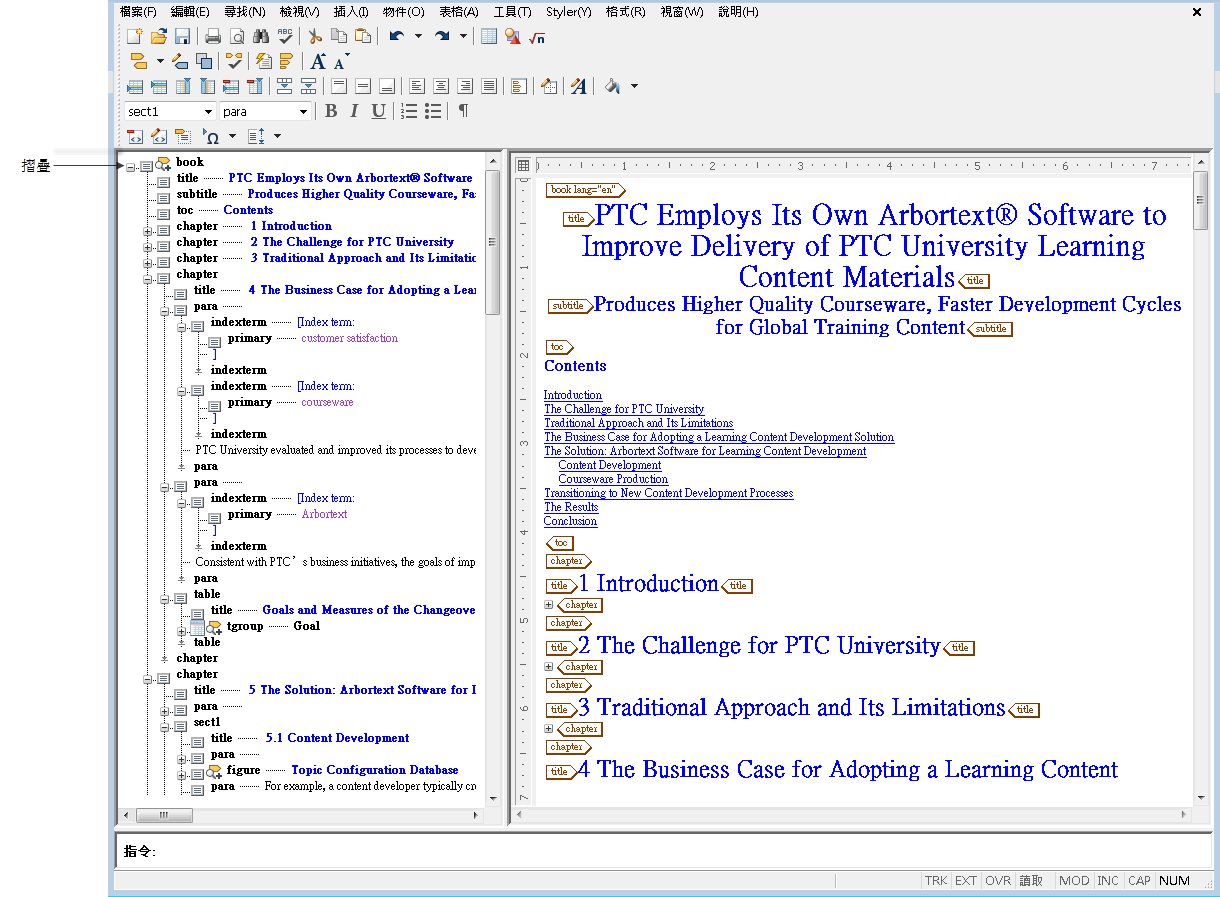Toggle OVR overtype indicator in status bar
Viewport: 1220px width, 897px height.
998,881
